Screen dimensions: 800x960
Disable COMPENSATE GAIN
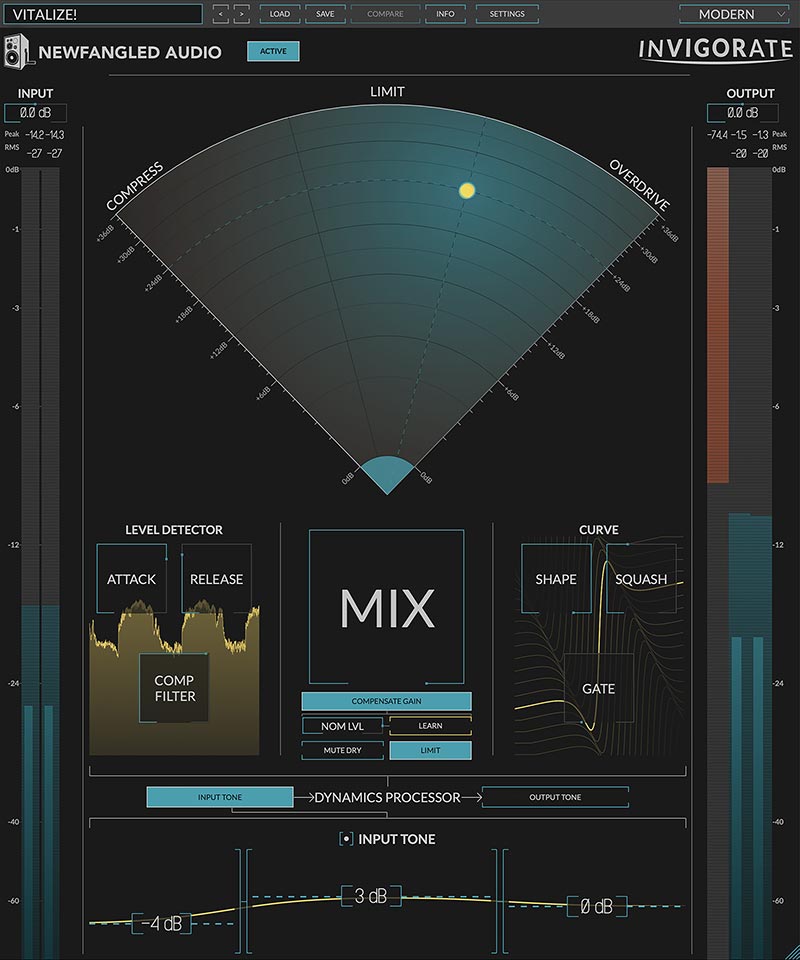pos(387,702)
